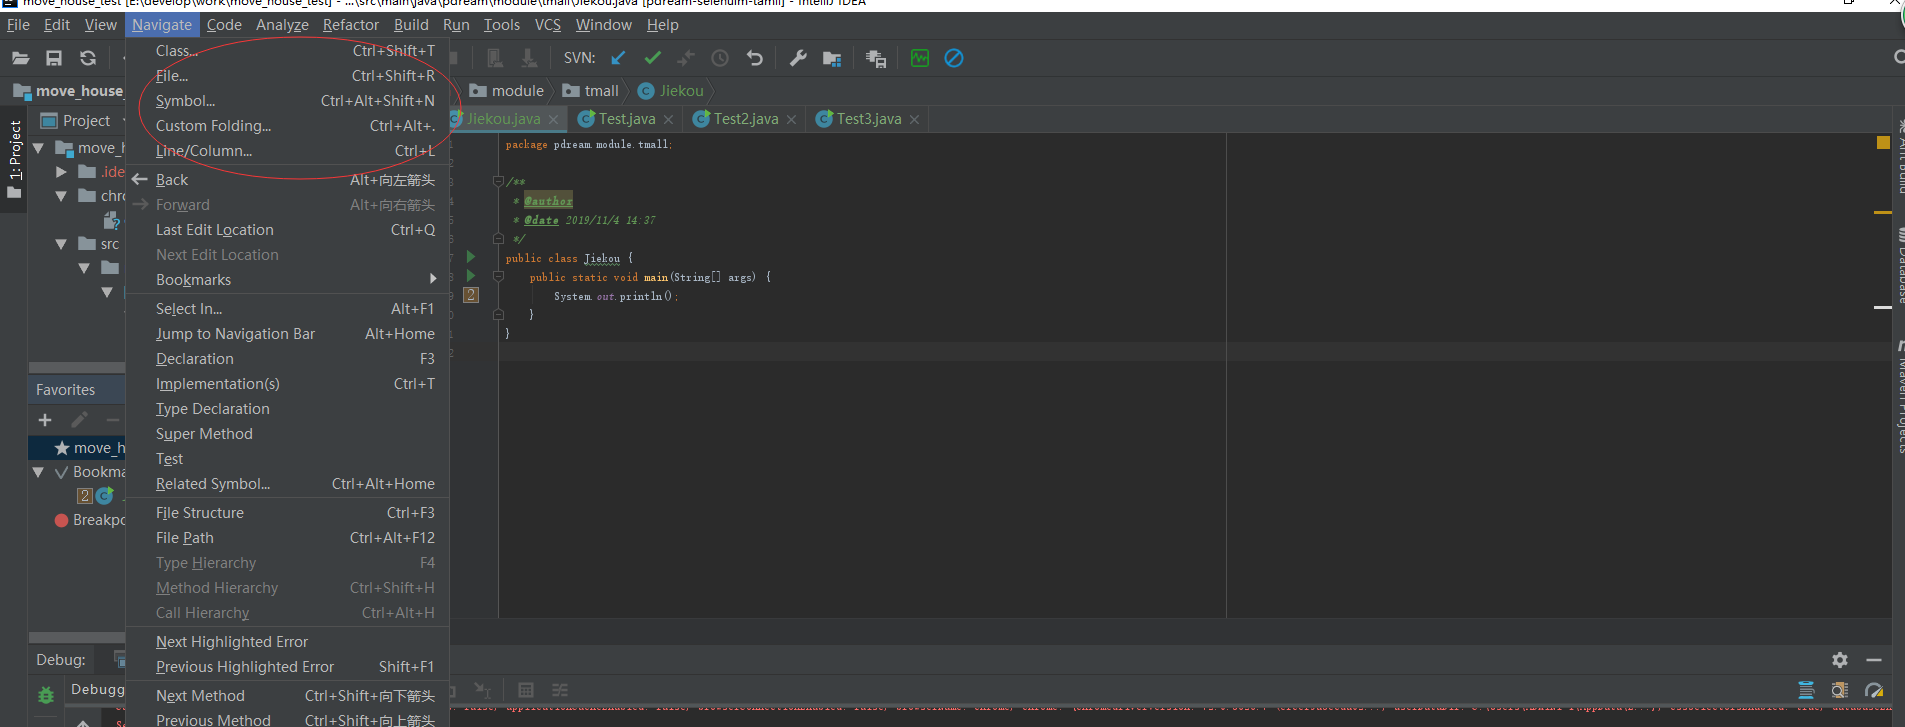Minimize the Debug tool window
Screen dimensions: 1905x727
(1874, 660)
